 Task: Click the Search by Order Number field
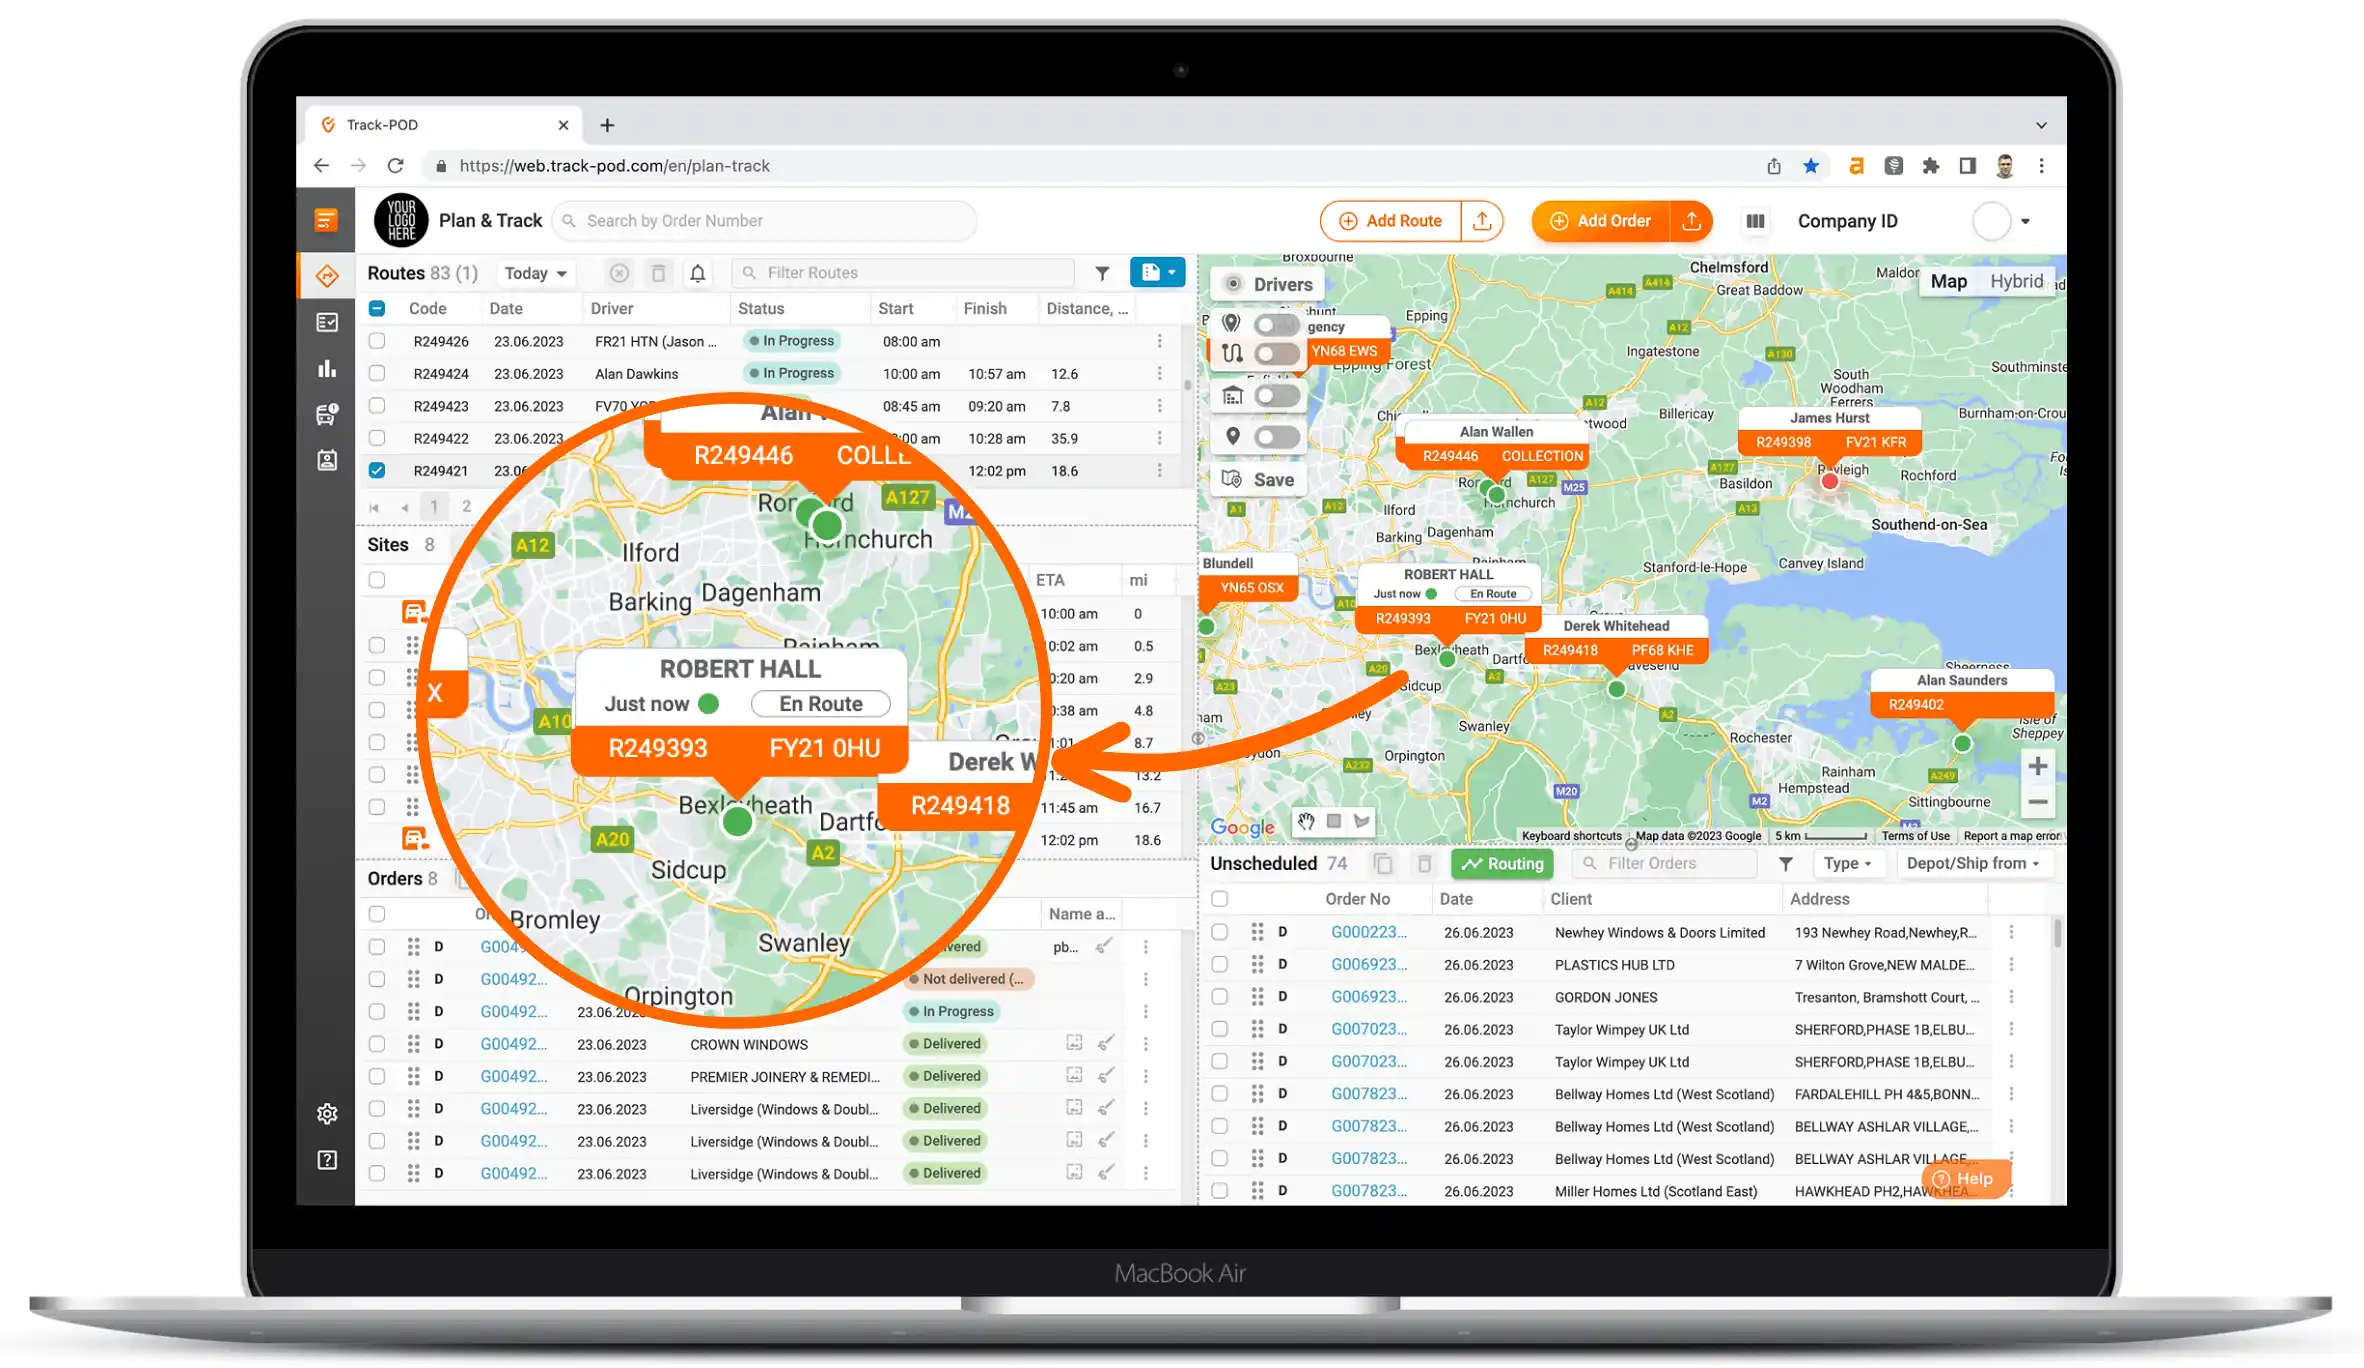pyautogui.click(x=765, y=221)
